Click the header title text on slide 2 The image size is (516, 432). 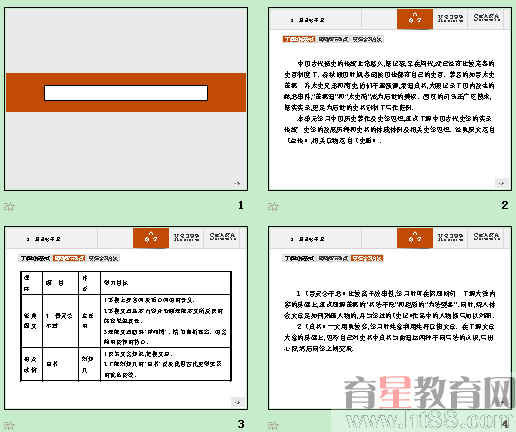pos(307,20)
